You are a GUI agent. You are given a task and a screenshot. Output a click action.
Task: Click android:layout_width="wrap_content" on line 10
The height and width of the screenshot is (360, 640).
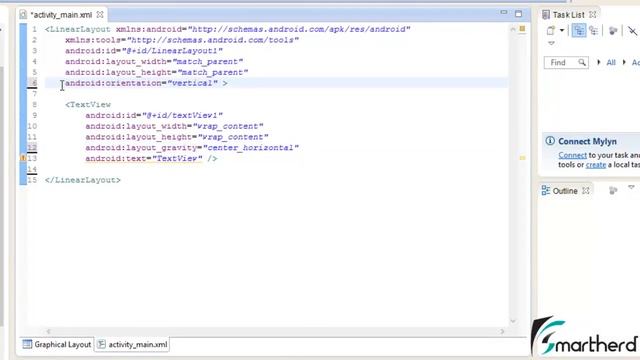tap(174, 126)
